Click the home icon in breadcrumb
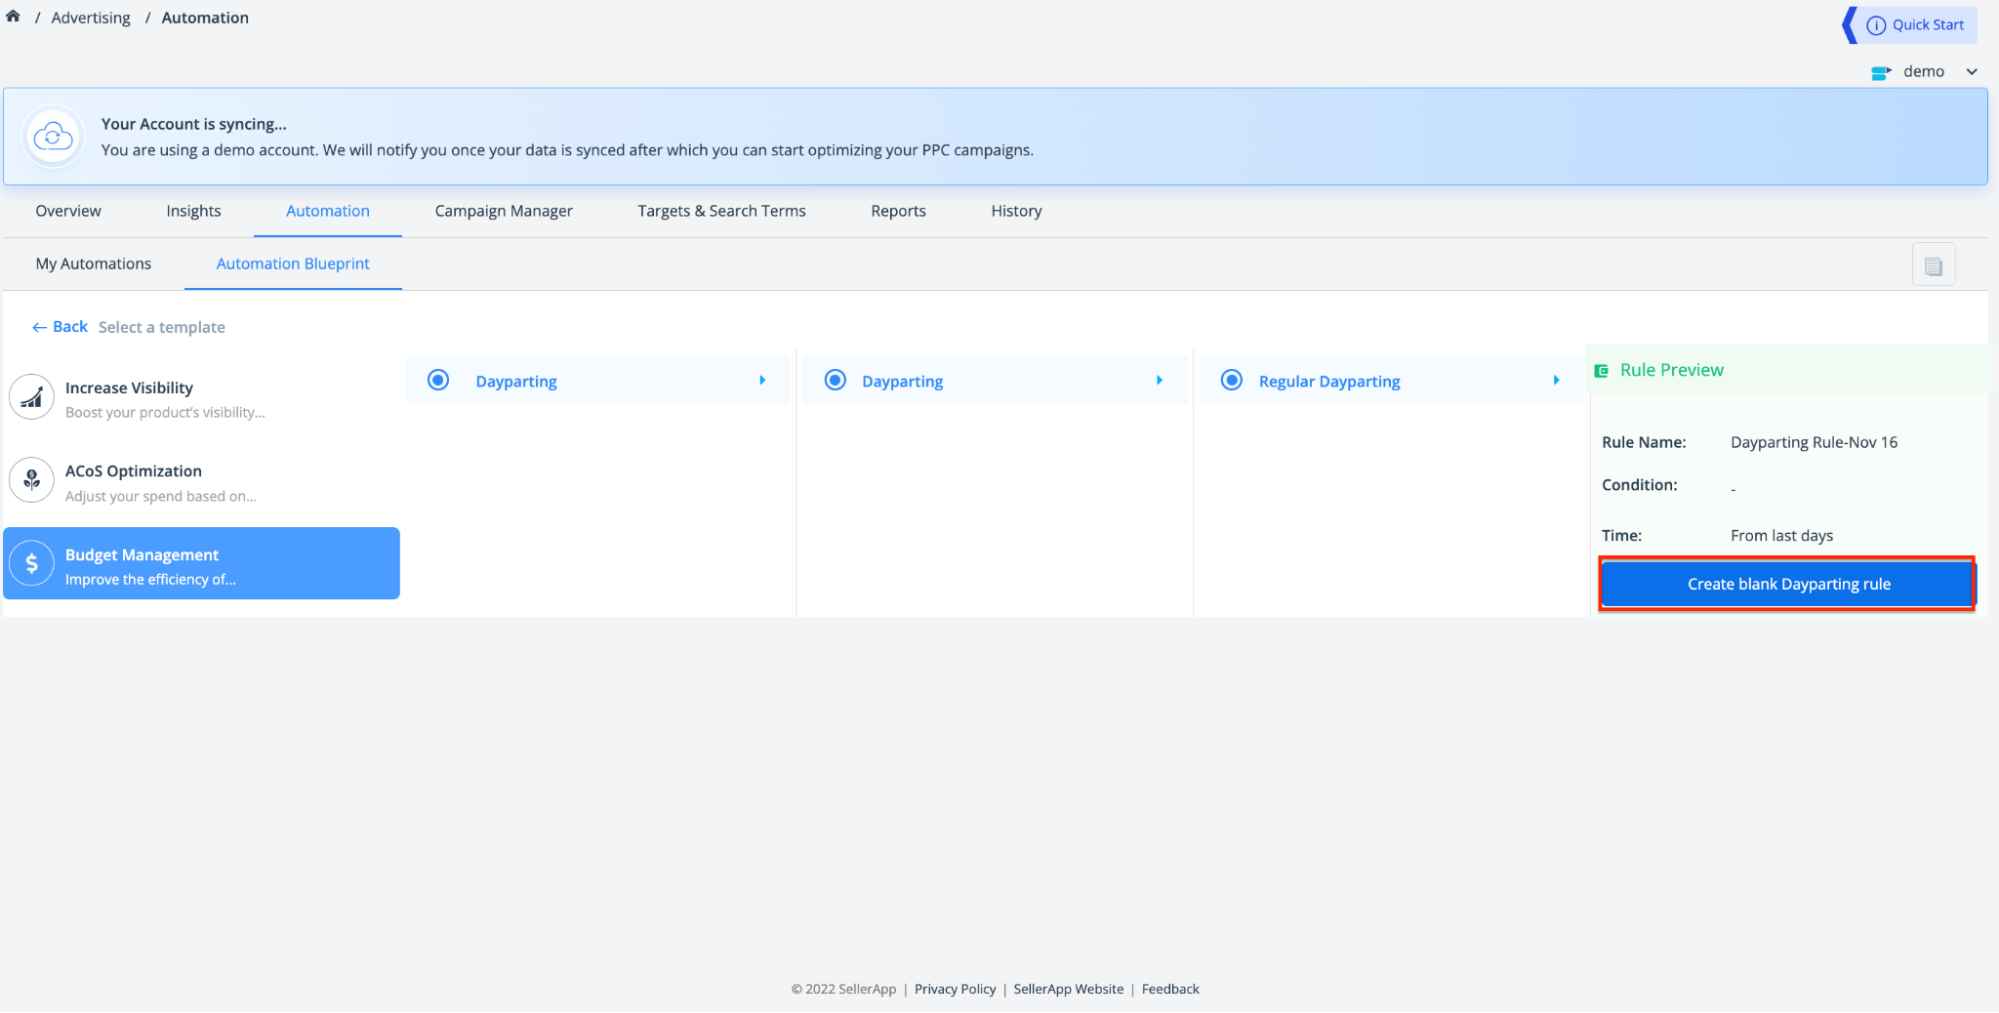Viewport: 1999px width, 1013px height. point(13,16)
